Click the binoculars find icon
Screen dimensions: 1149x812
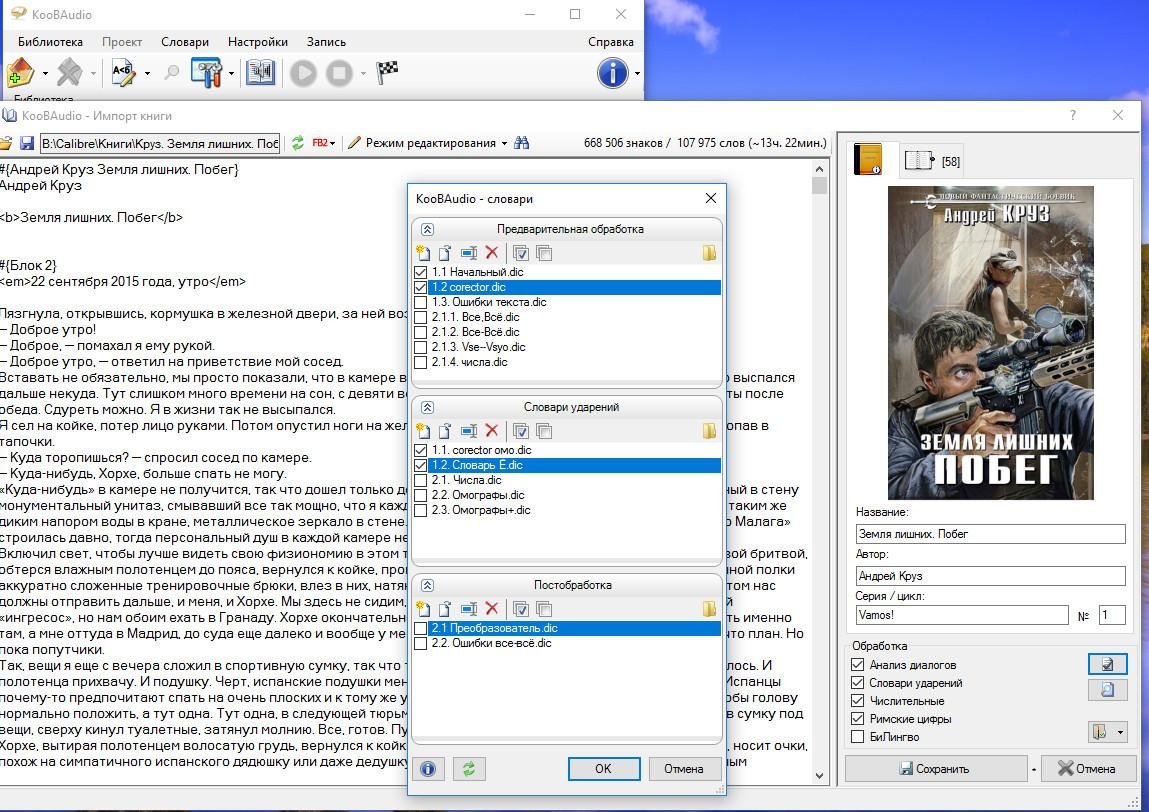click(x=522, y=143)
